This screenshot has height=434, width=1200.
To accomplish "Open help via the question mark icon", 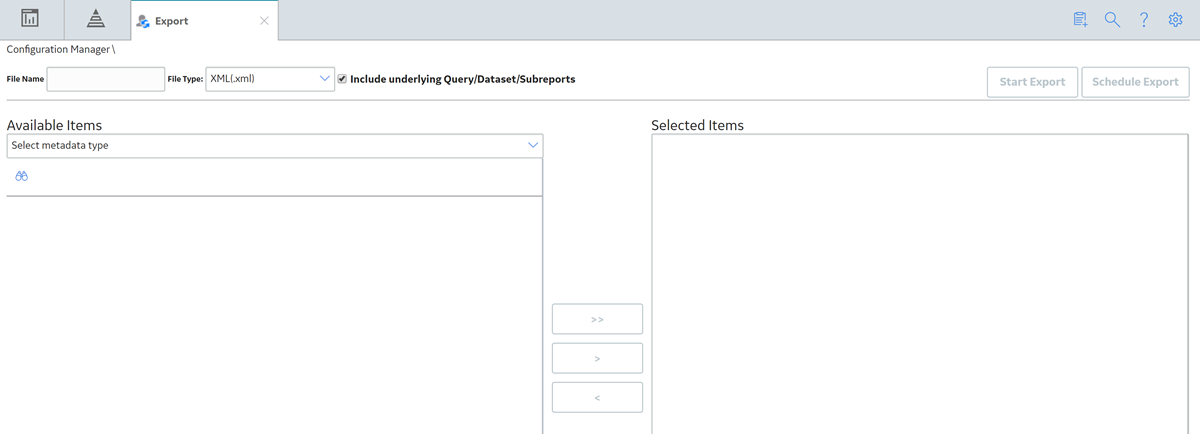I will (x=1144, y=19).
